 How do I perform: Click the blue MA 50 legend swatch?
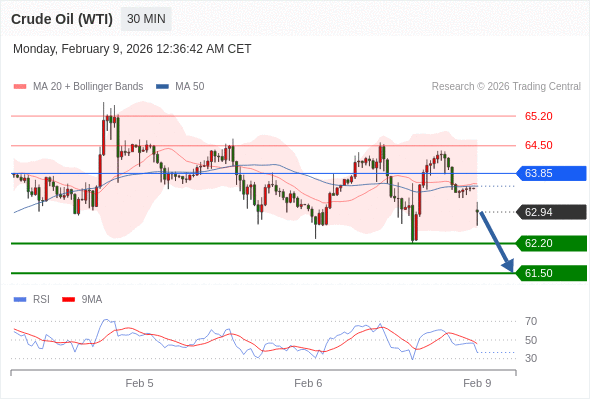coord(162,87)
